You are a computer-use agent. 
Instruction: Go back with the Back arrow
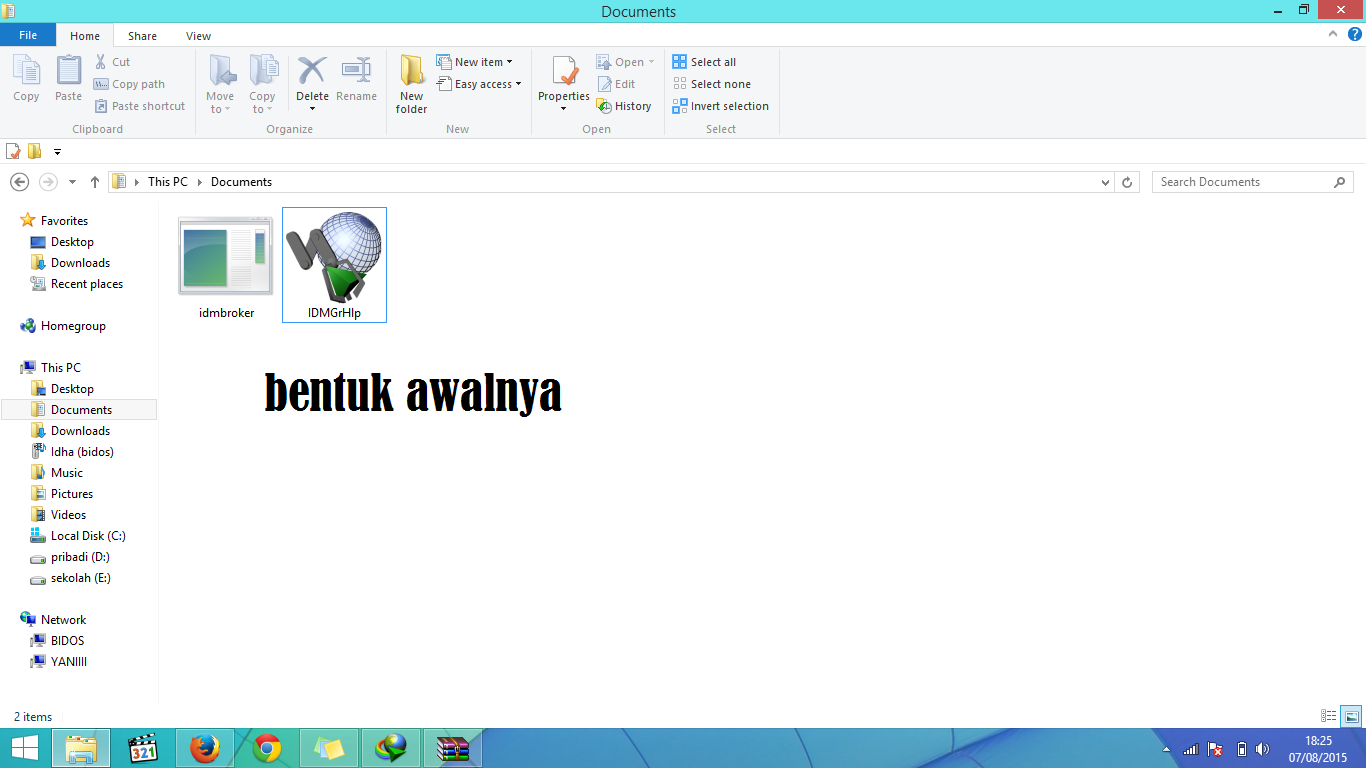pos(19,182)
